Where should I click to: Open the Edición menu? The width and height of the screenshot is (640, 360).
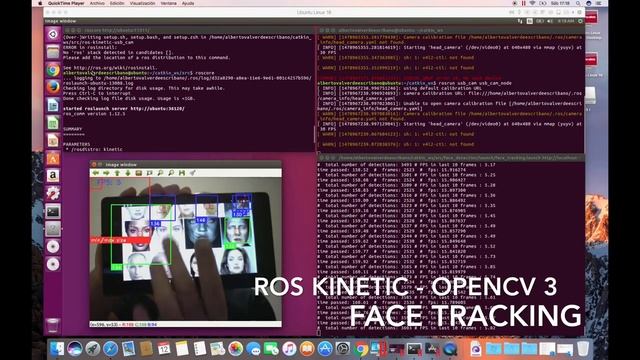(x=117, y=3)
